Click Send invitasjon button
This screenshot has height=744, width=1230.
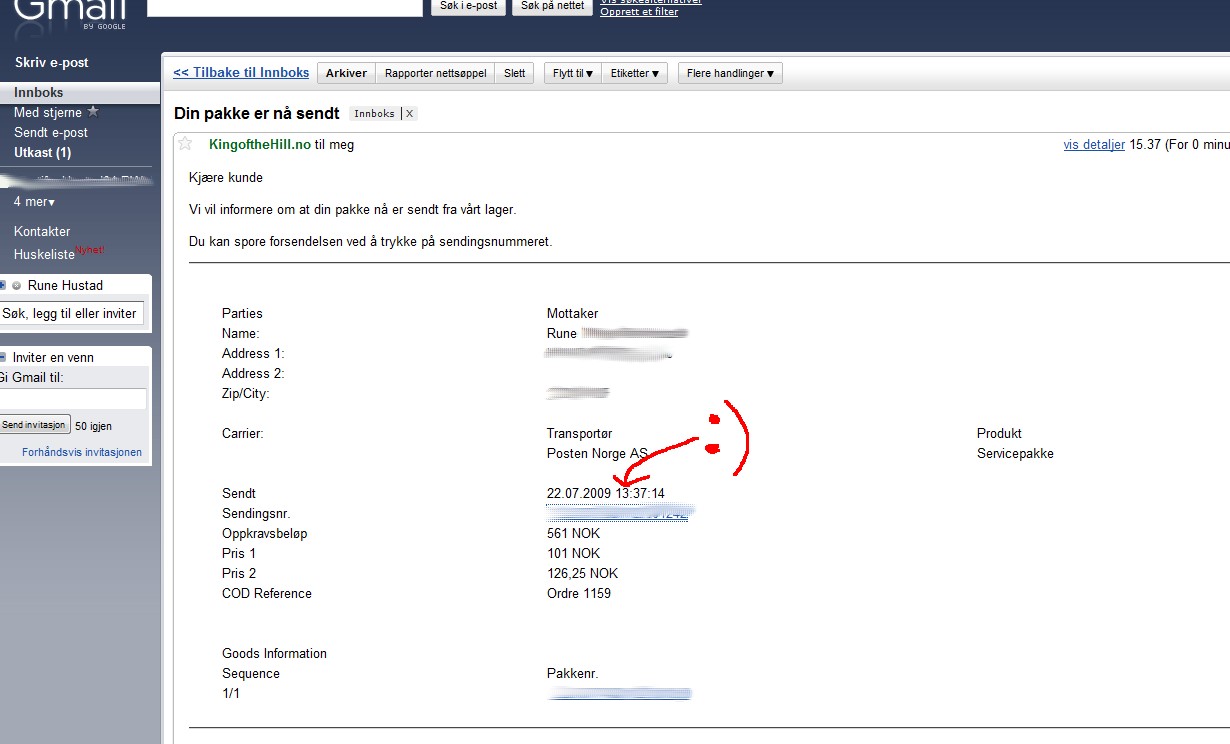(x=34, y=424)
